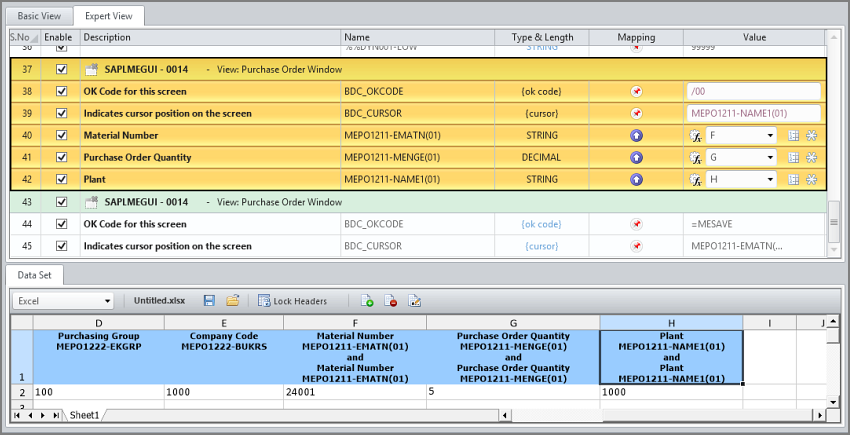The image size is (850, 435).
Task: Open column dropdown showing H
Action: pyautogui.click(x=741, y=180)
